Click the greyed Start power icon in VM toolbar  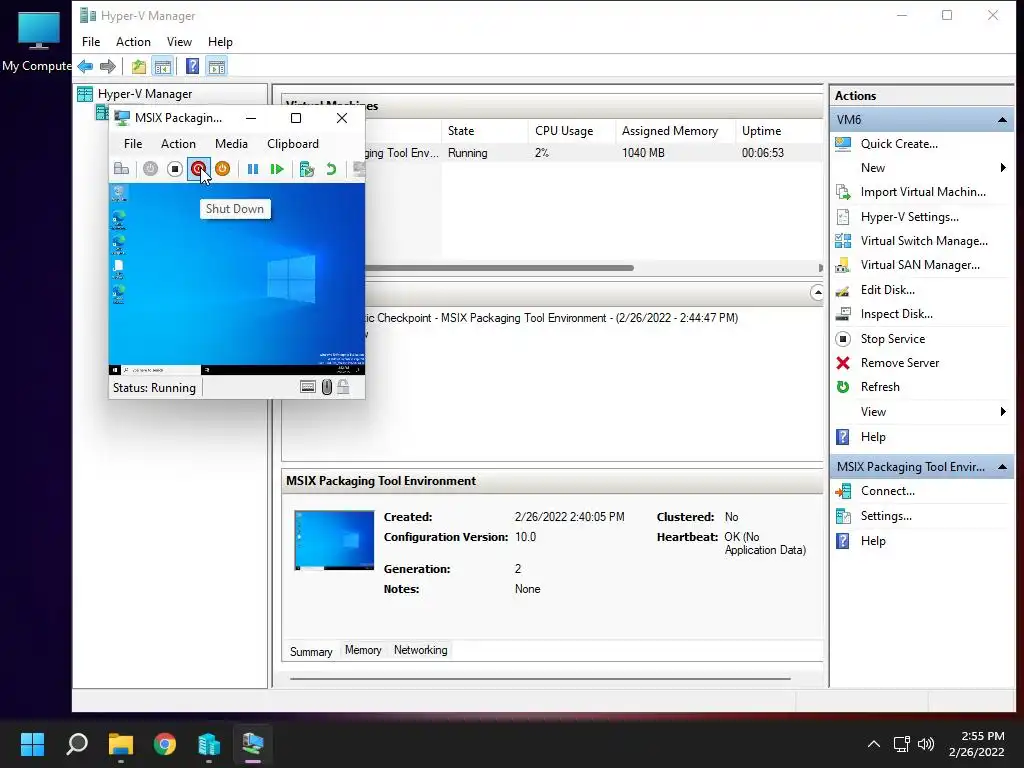(x=150, y=169)
